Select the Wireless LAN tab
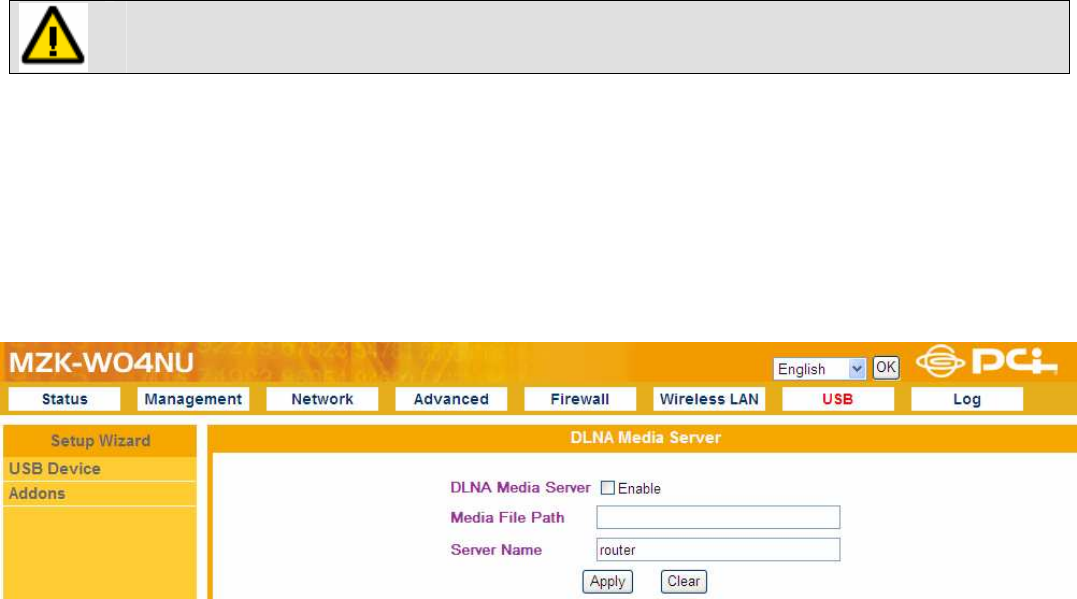Image resolution: width=1077 pixels, height=599 pixels. pyautogui.click(x=709, y=399)
